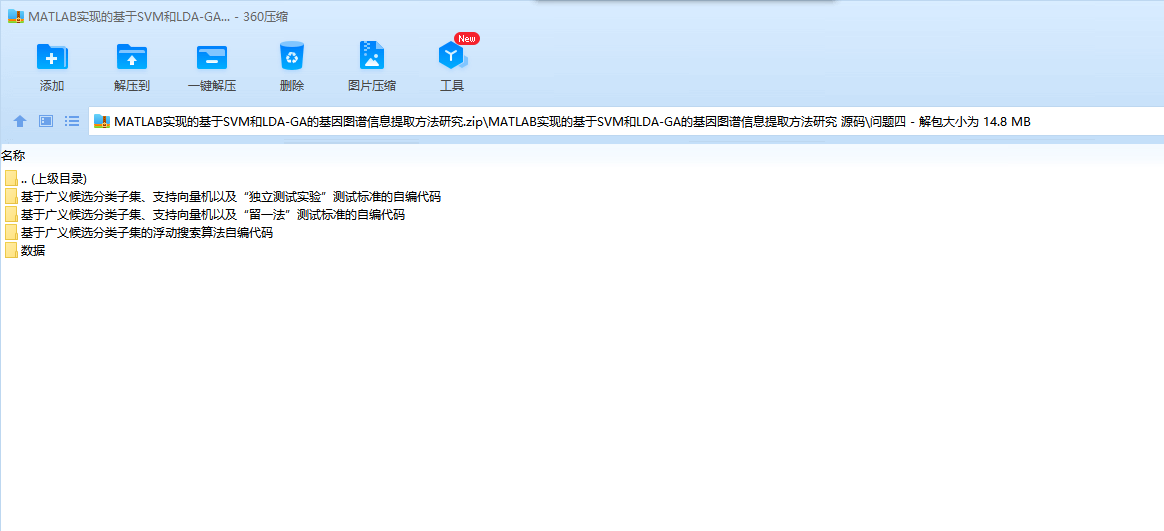The image size is (1164, 531).
Task: Click folder icon of the 上级目录 row
Action: click(11, 178)
